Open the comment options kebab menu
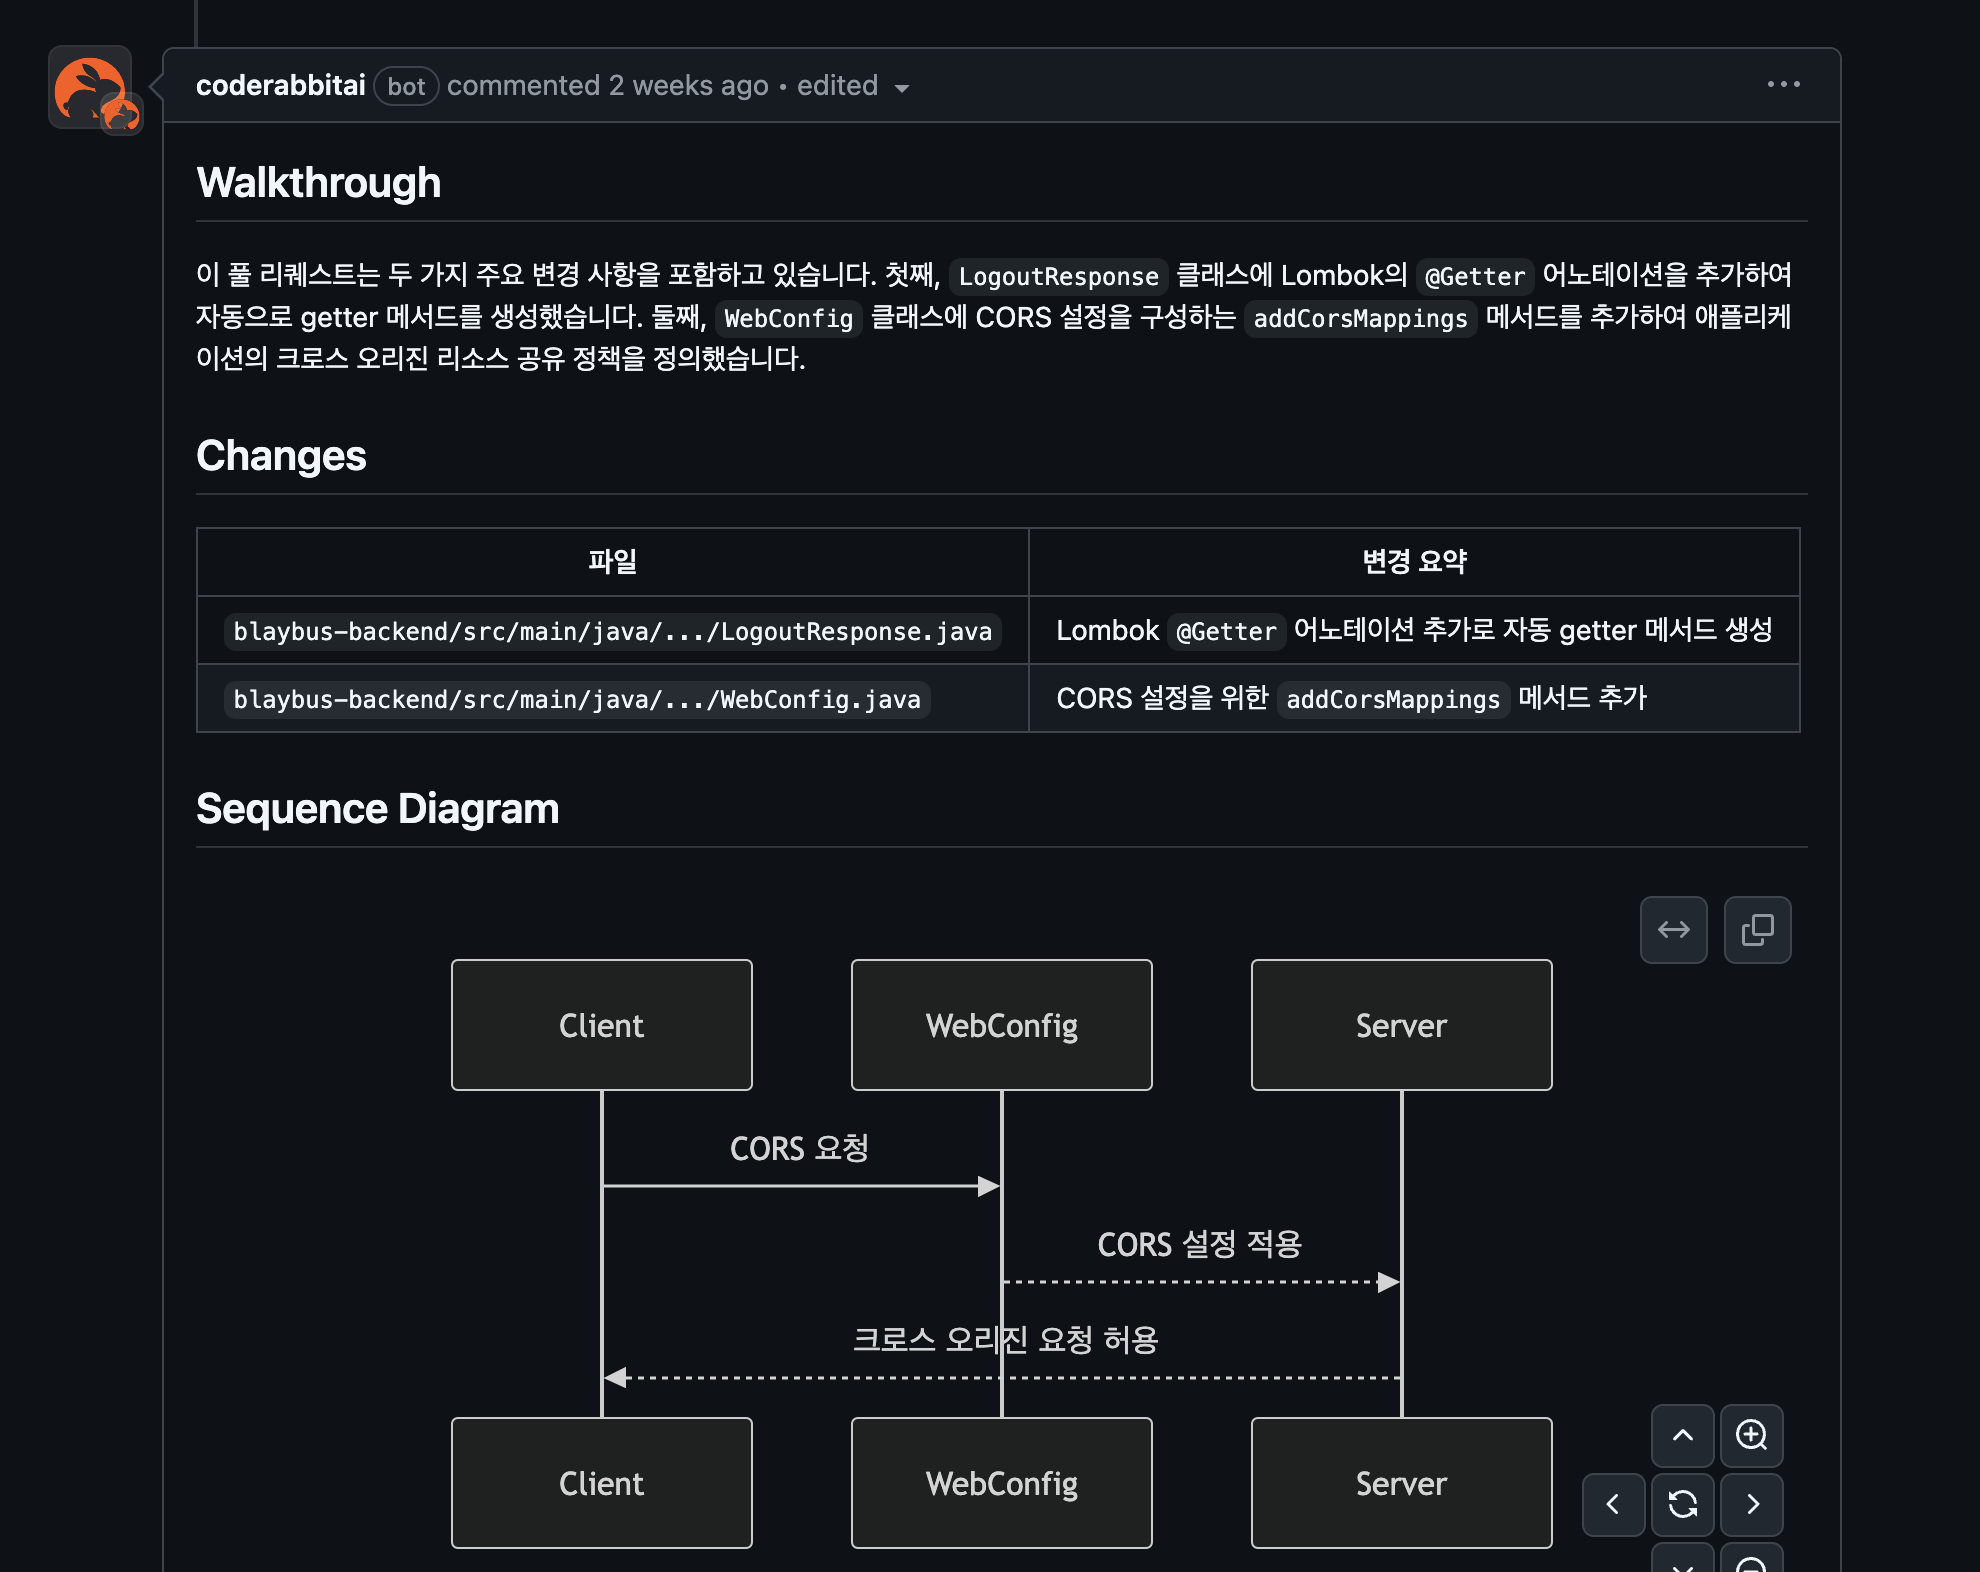 coord(1783,85)
